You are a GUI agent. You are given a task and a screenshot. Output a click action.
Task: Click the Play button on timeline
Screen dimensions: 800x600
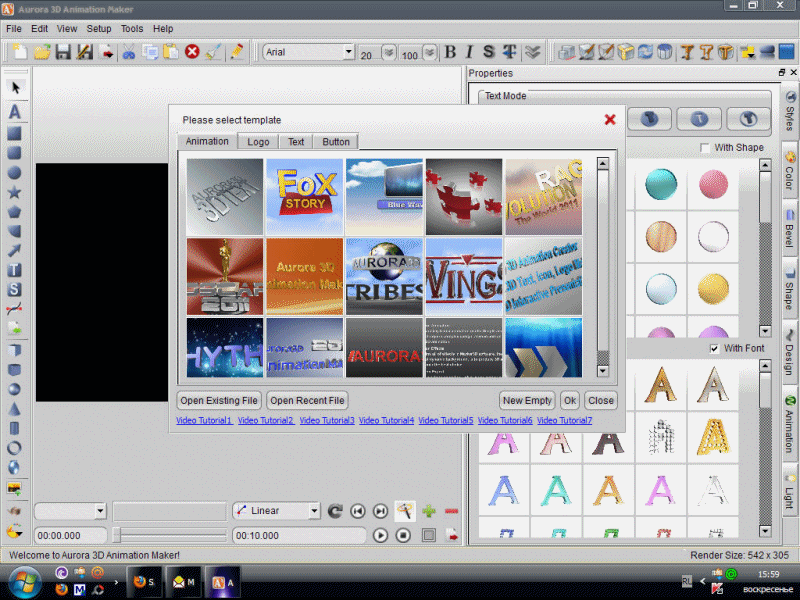380,535
